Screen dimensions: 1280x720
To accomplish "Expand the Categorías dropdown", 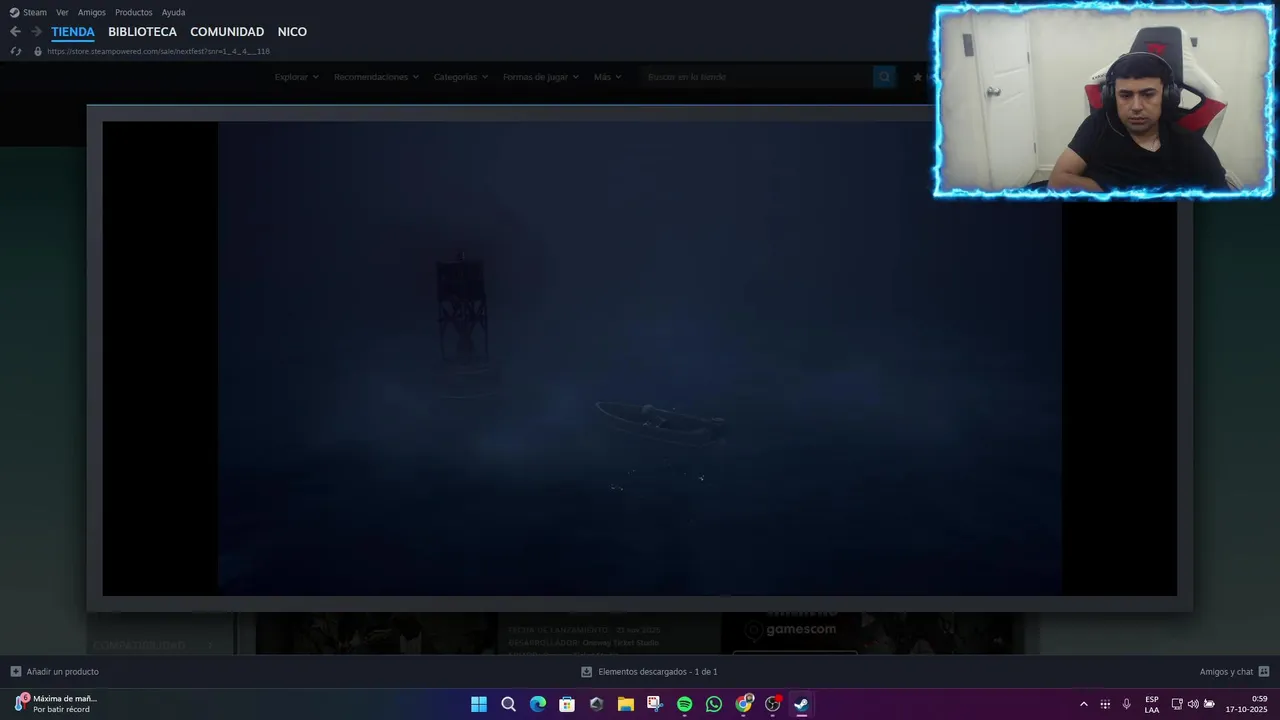I will coord(461,77).
